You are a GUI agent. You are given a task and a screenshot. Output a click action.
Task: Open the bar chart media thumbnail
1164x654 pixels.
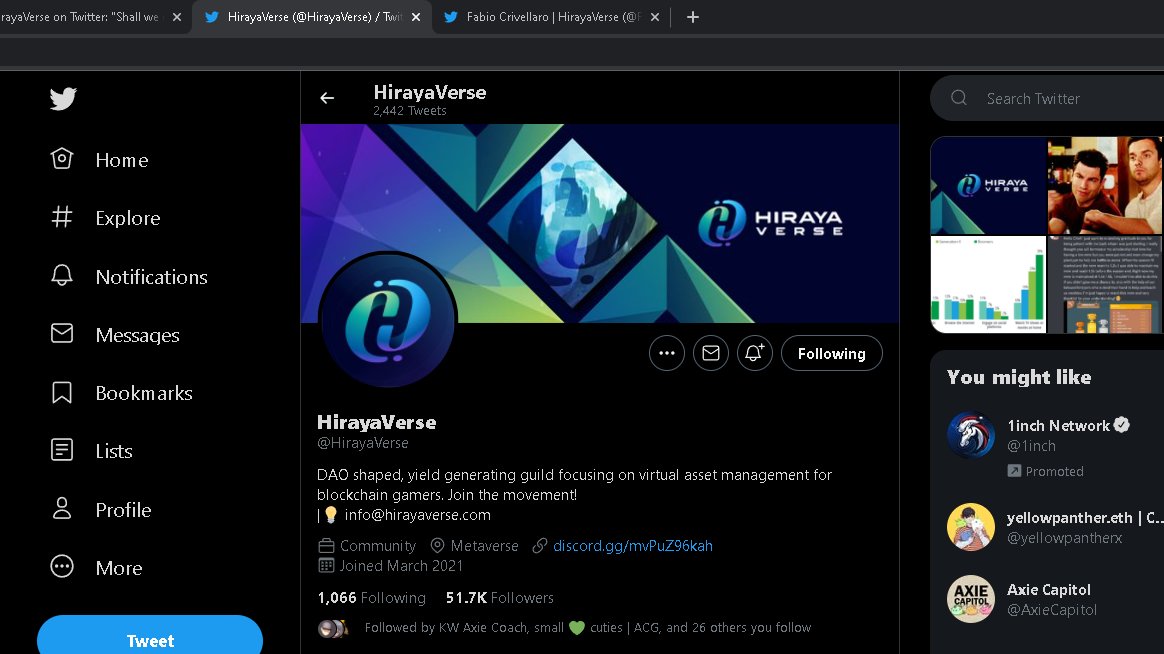[988, 284]
